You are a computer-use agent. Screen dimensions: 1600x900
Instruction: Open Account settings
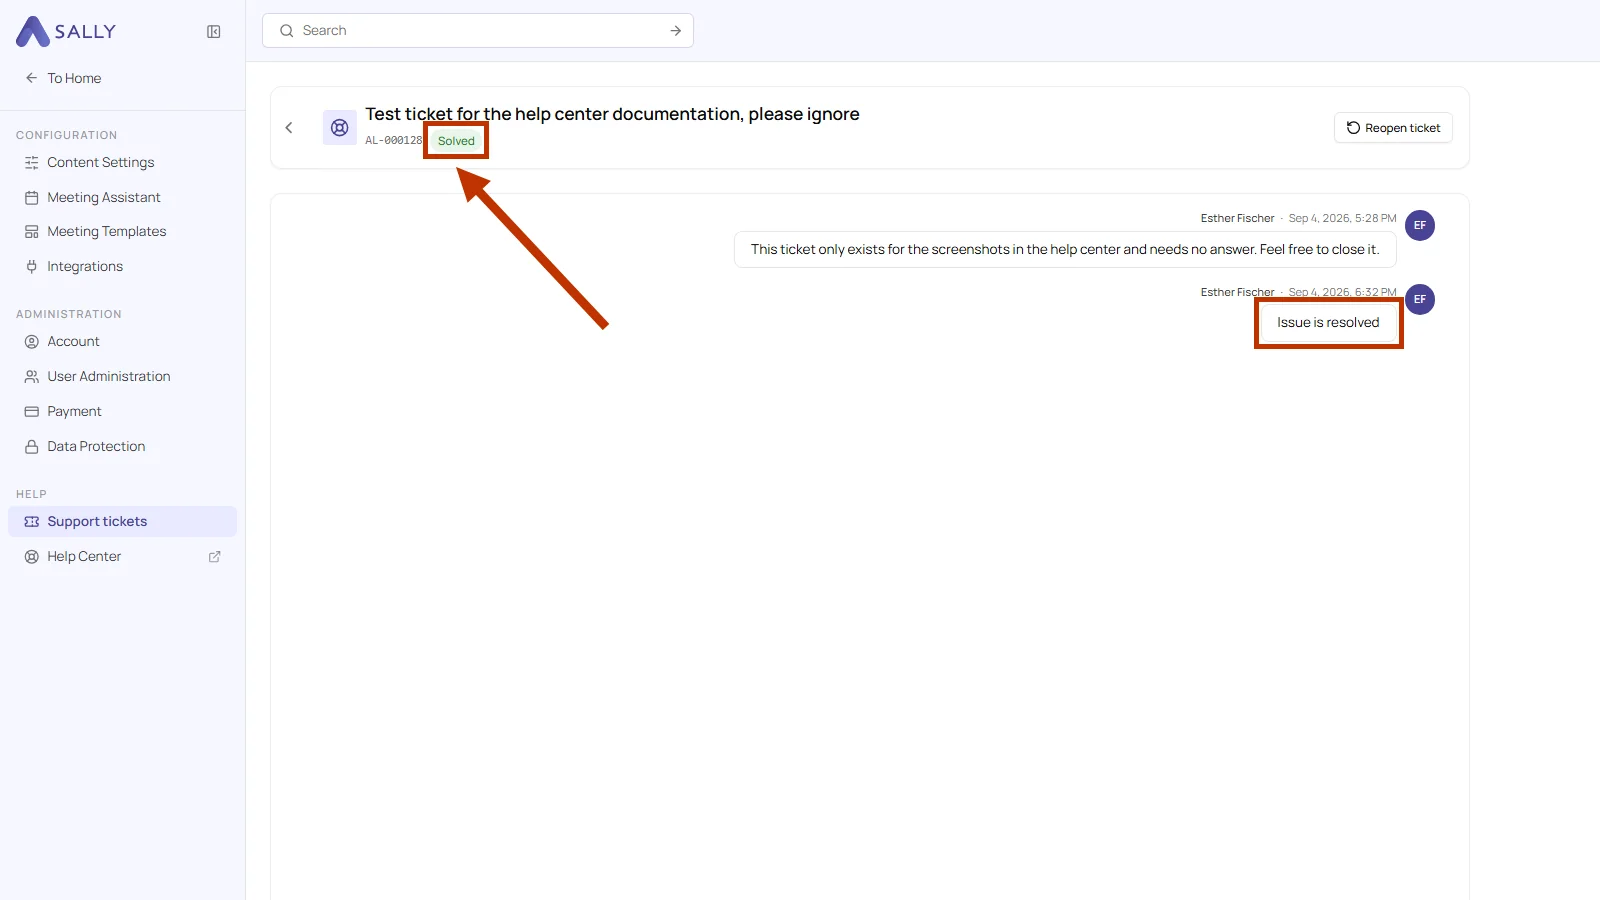click(x=122, y=342)
